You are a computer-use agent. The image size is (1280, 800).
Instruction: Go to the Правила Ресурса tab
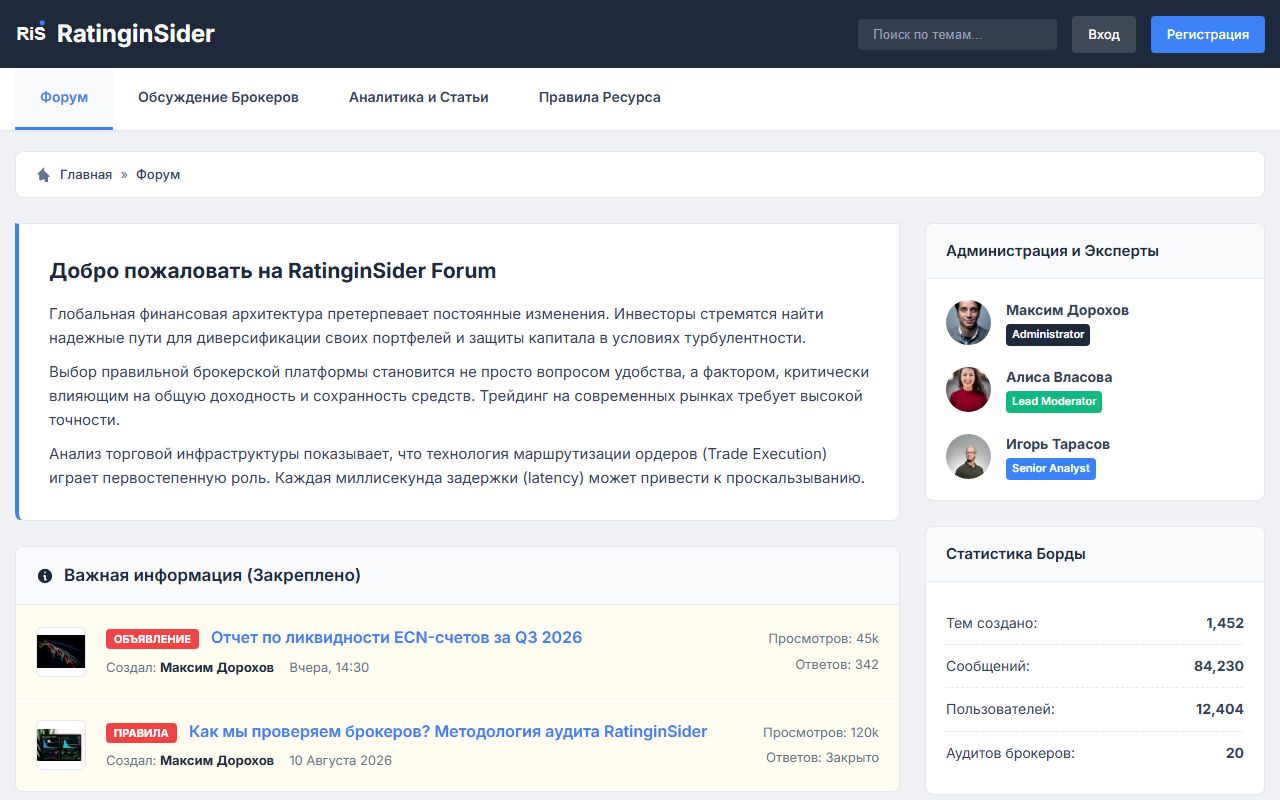pyautogui.click(x=600, y=98)
